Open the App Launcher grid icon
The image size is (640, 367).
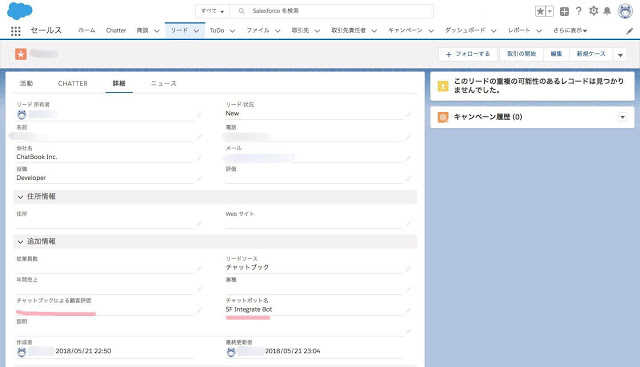16,31
